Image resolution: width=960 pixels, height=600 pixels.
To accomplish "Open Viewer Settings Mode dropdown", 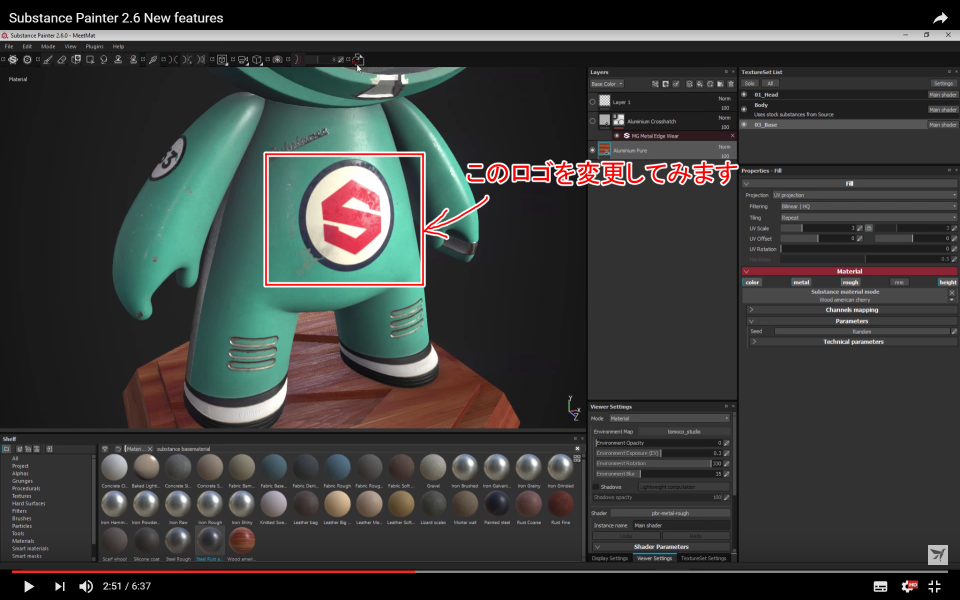I will [669, 419].
